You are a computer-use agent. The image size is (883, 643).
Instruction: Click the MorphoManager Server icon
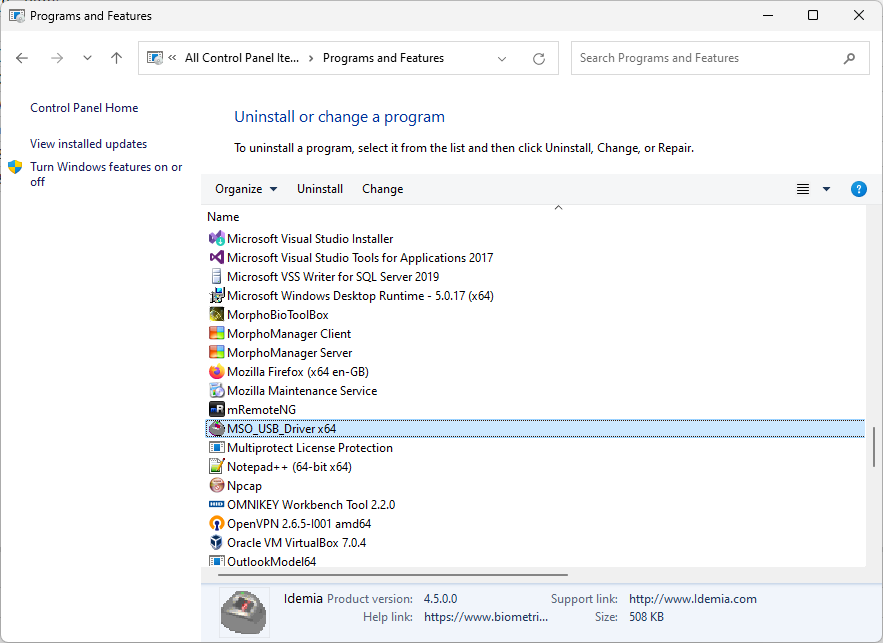pyautogui.click(x=217, y=352)
